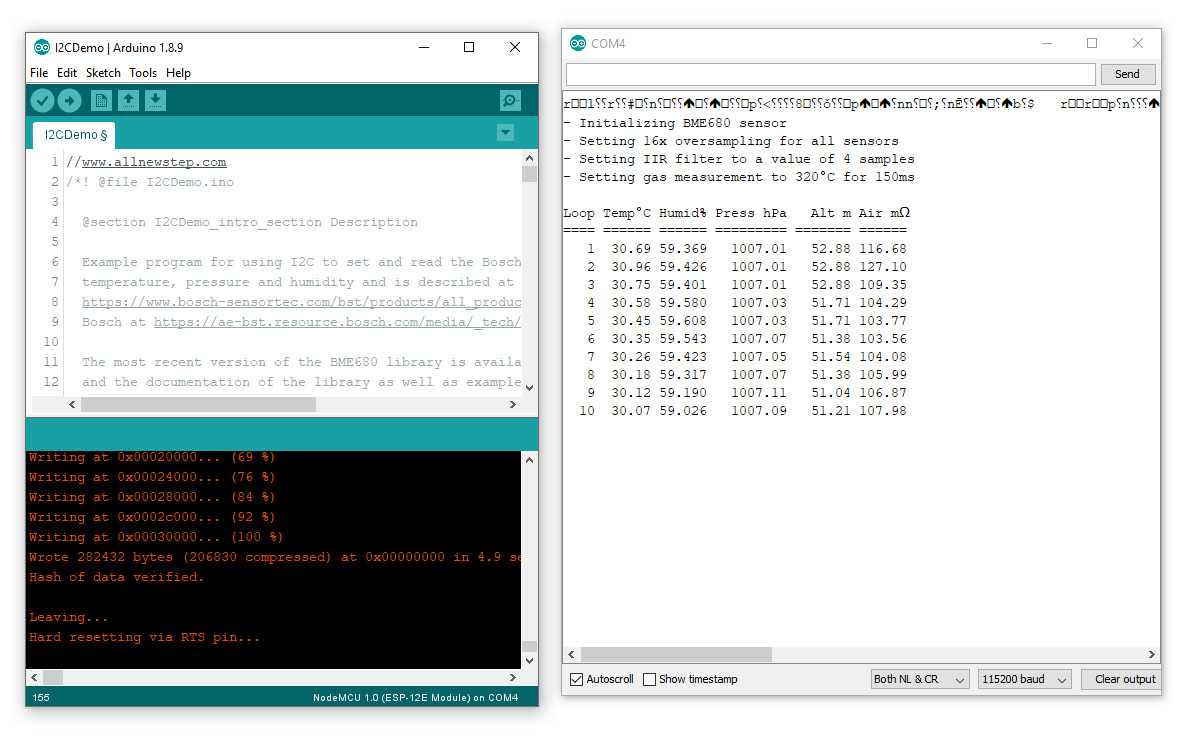
Task: Toggle the Autoscroll checkbox
Action: [576, 679]
